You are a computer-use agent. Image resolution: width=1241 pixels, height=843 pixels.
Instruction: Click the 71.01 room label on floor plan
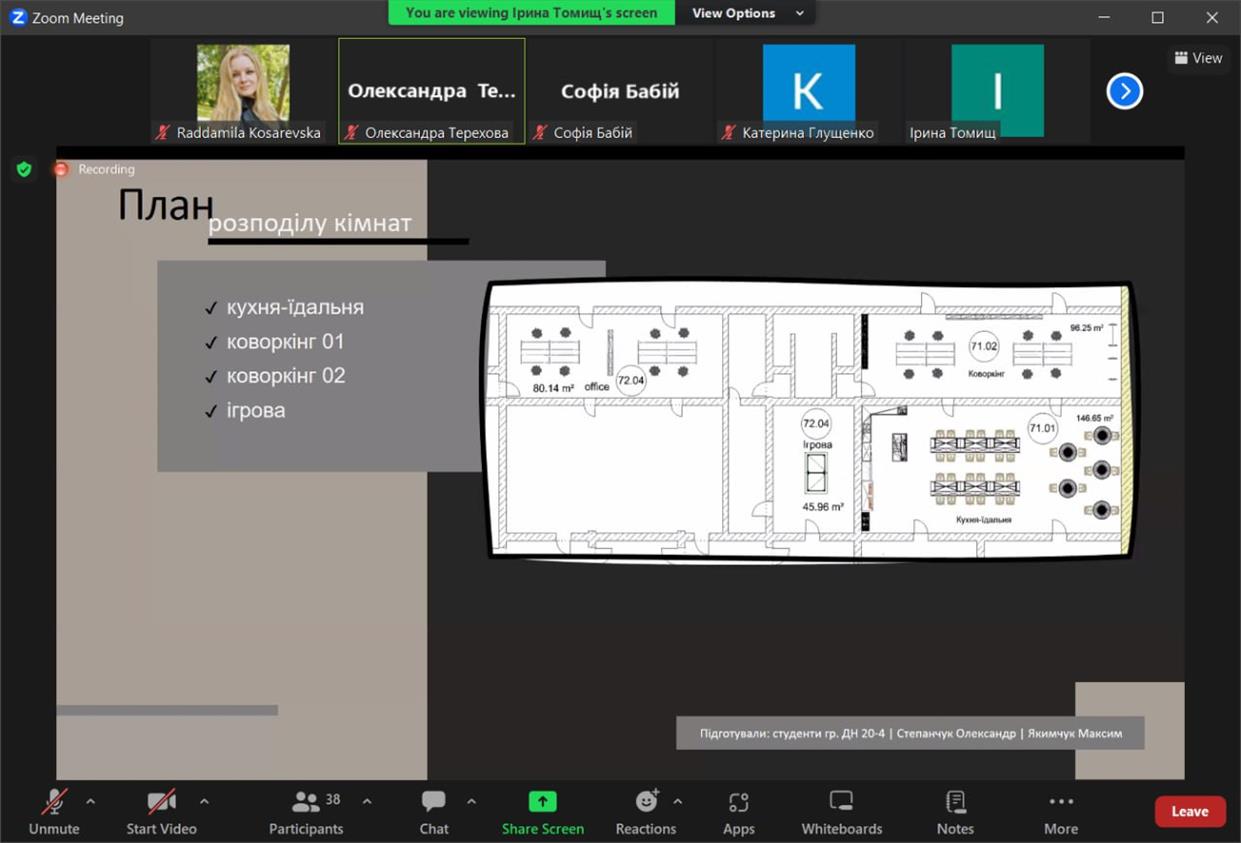[1042, 428]
